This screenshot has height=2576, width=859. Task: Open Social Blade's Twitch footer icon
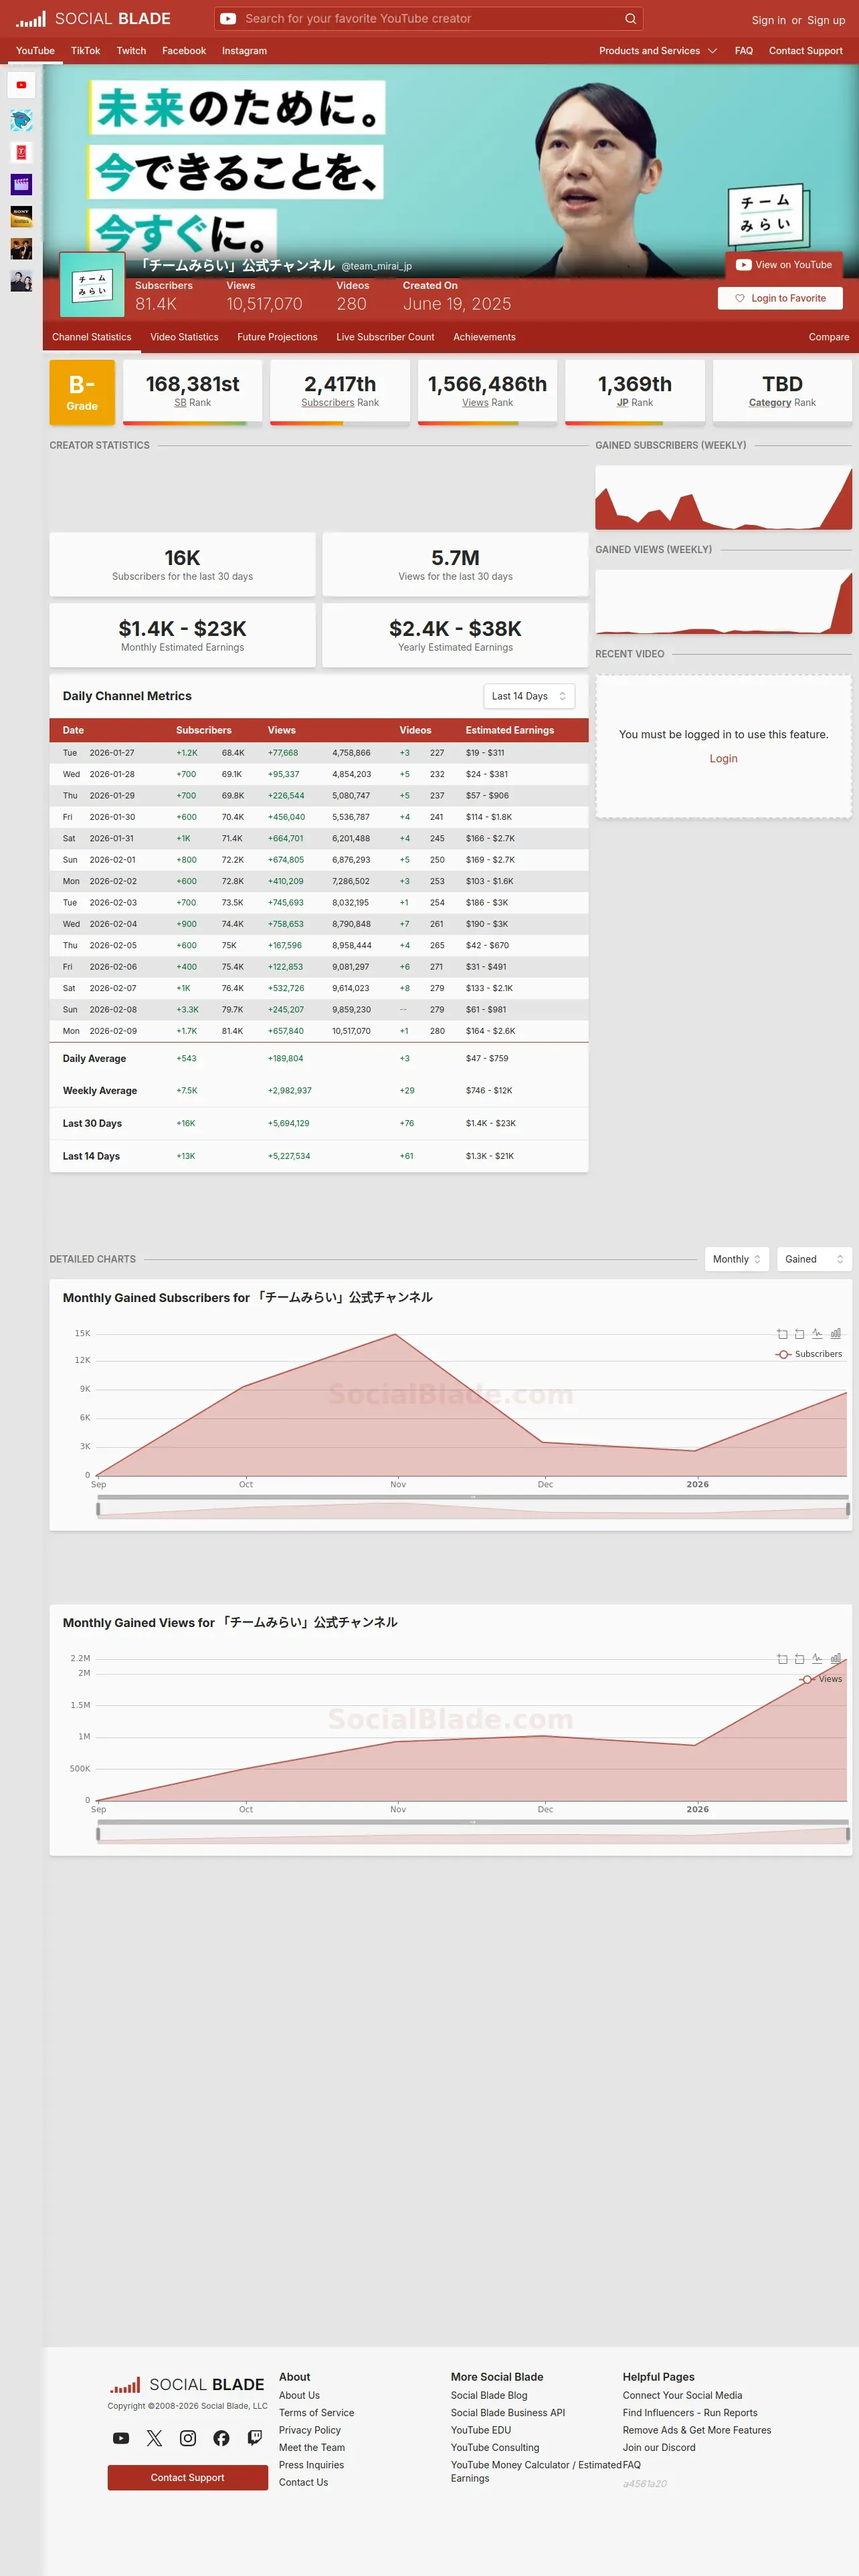[x=255, y=2438]
